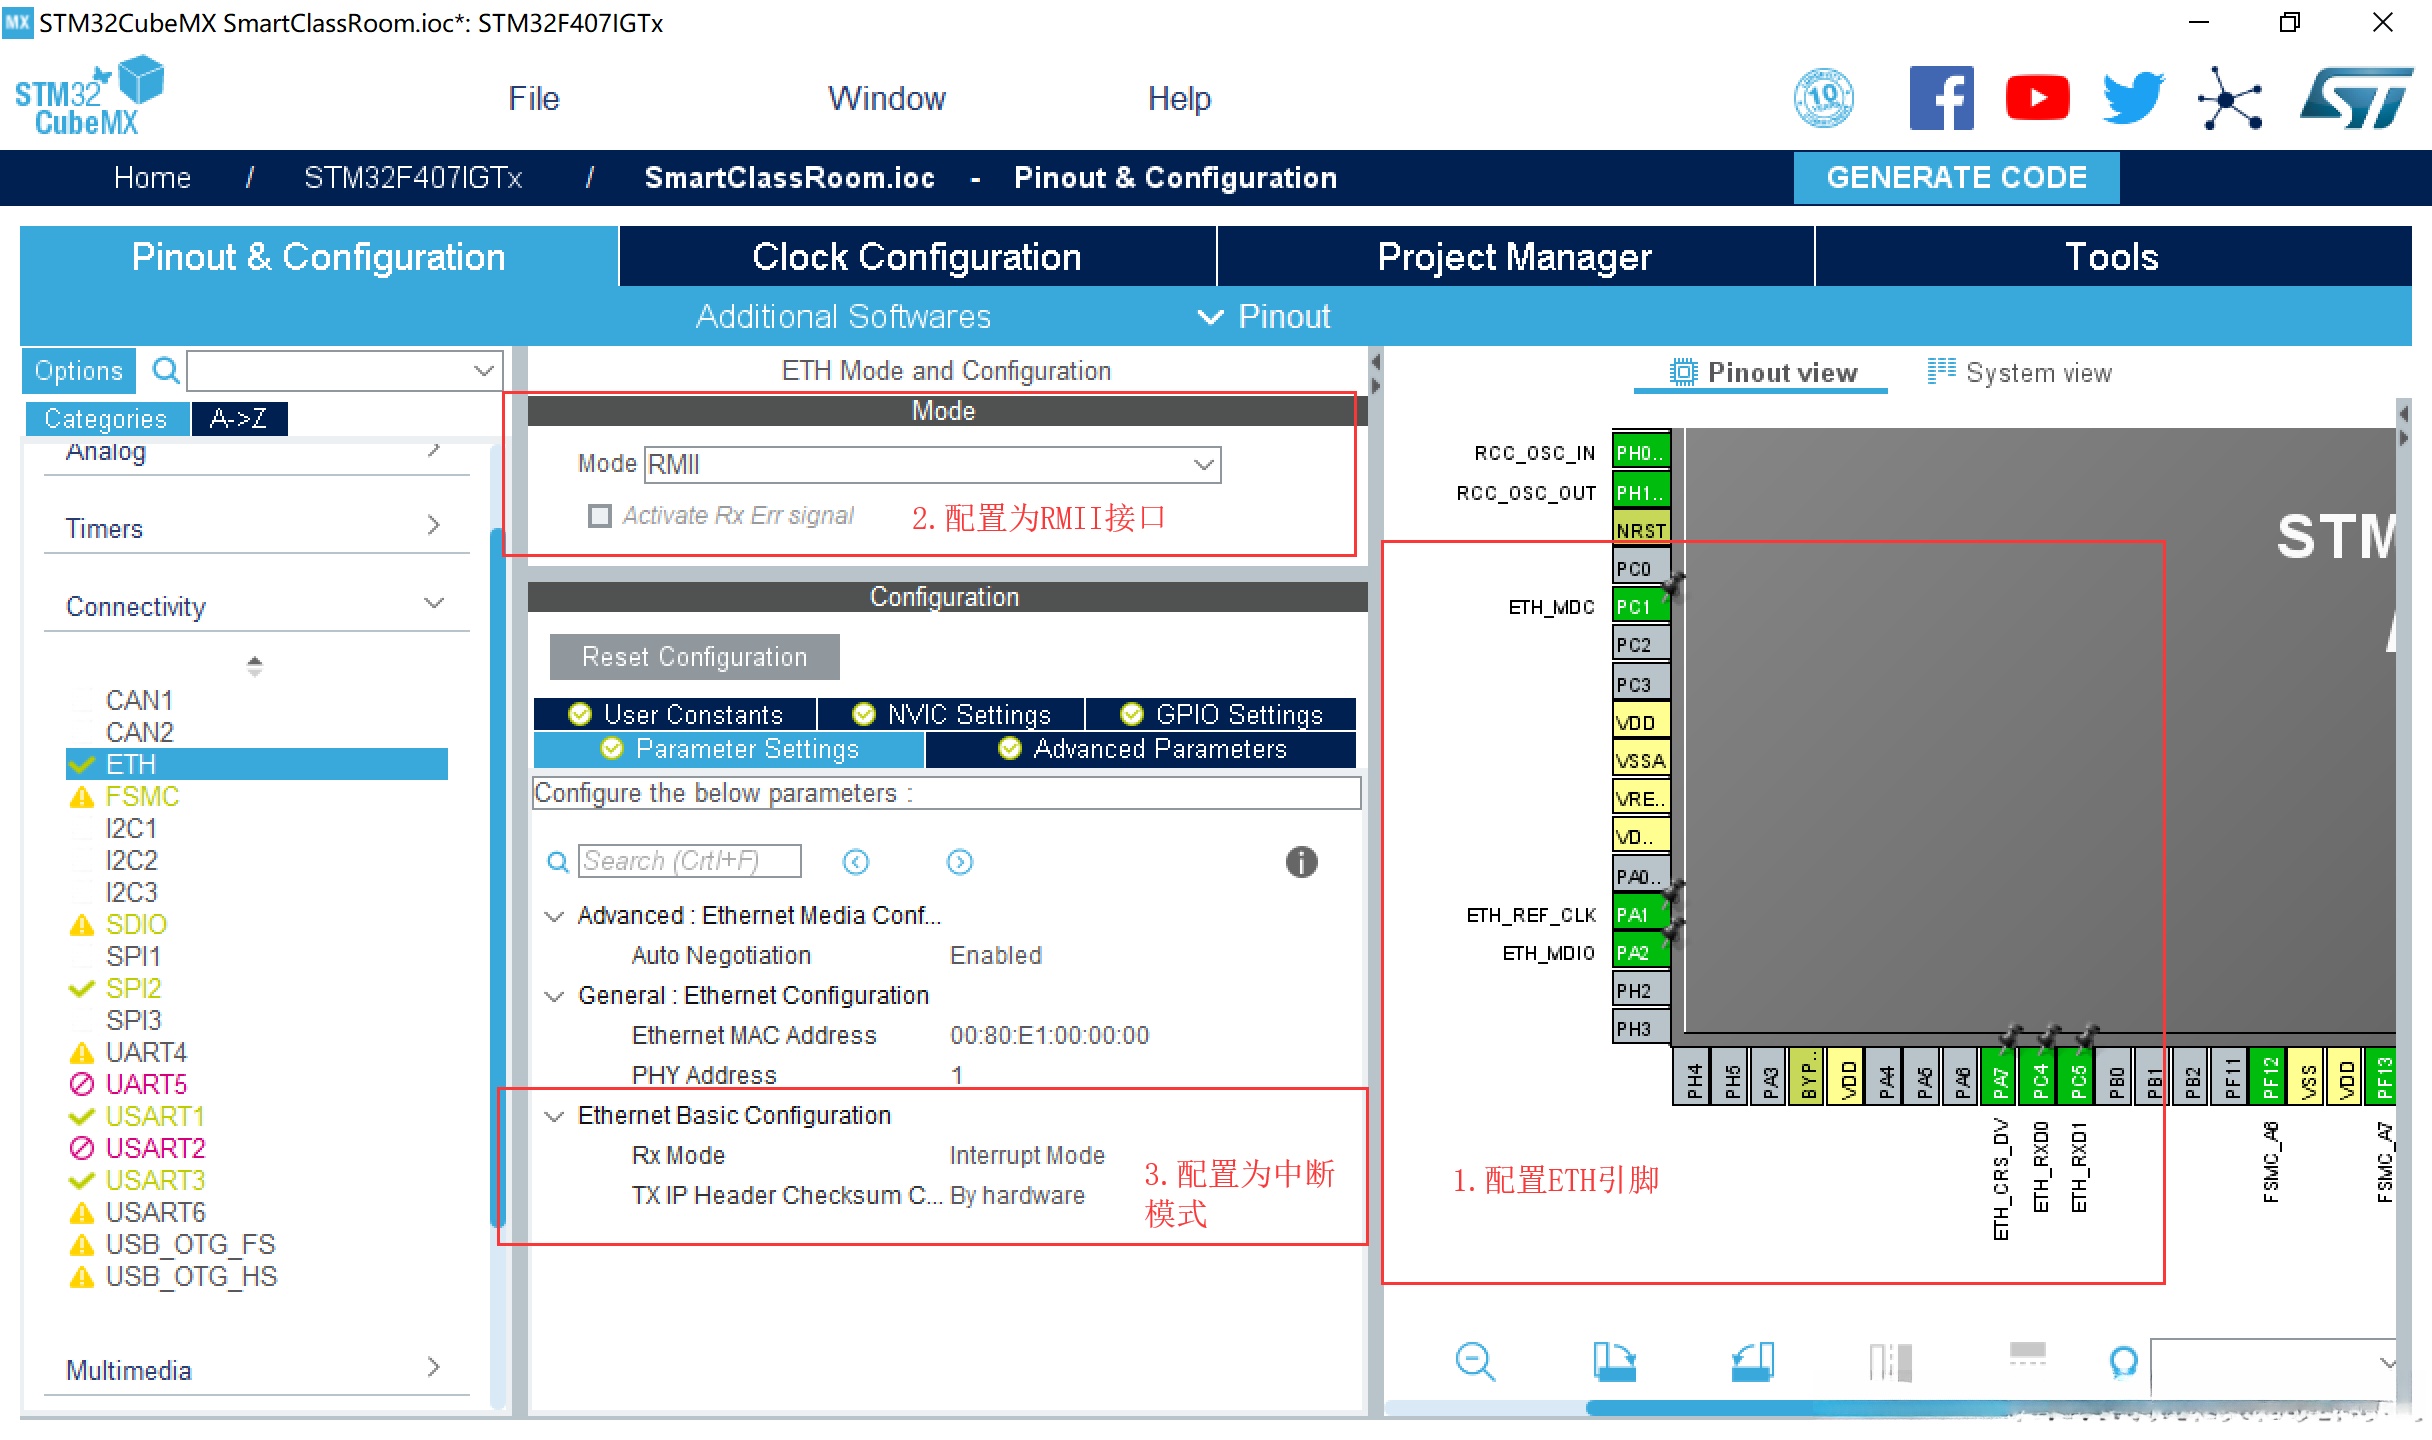Go to next search result arrow

(959, 861)
